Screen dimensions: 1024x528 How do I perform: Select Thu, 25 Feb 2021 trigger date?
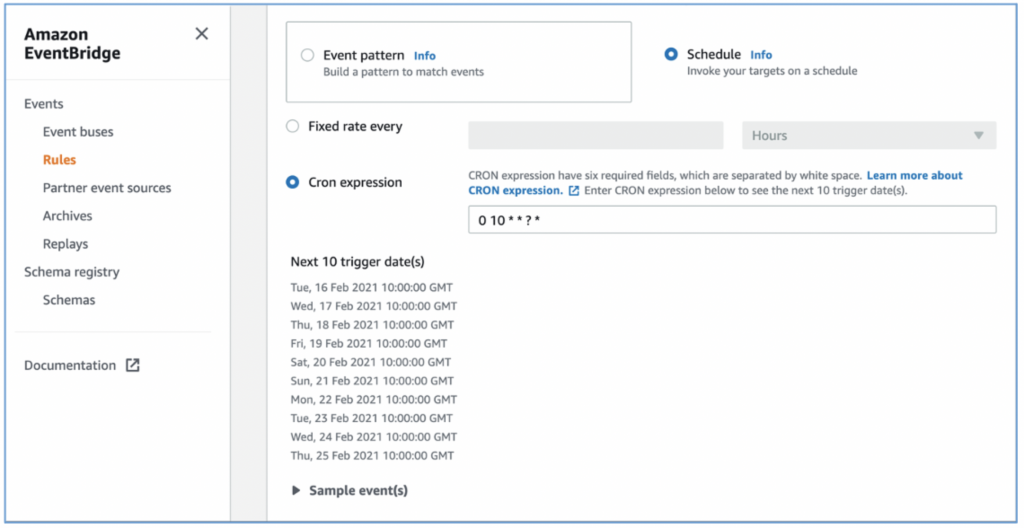[372, 455]
